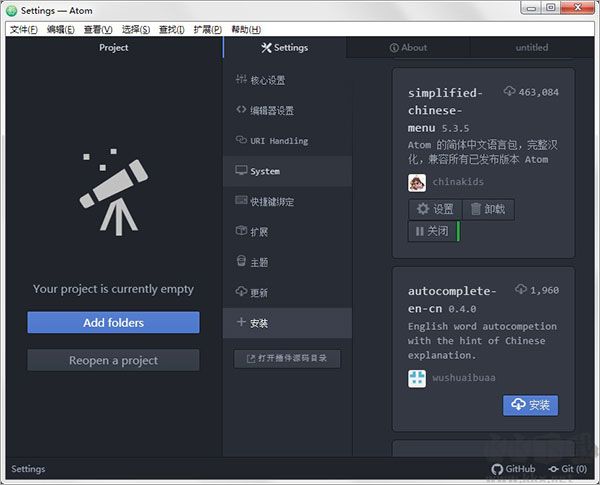
Task: Switch to the untitled tab
Action: point(532,47)
